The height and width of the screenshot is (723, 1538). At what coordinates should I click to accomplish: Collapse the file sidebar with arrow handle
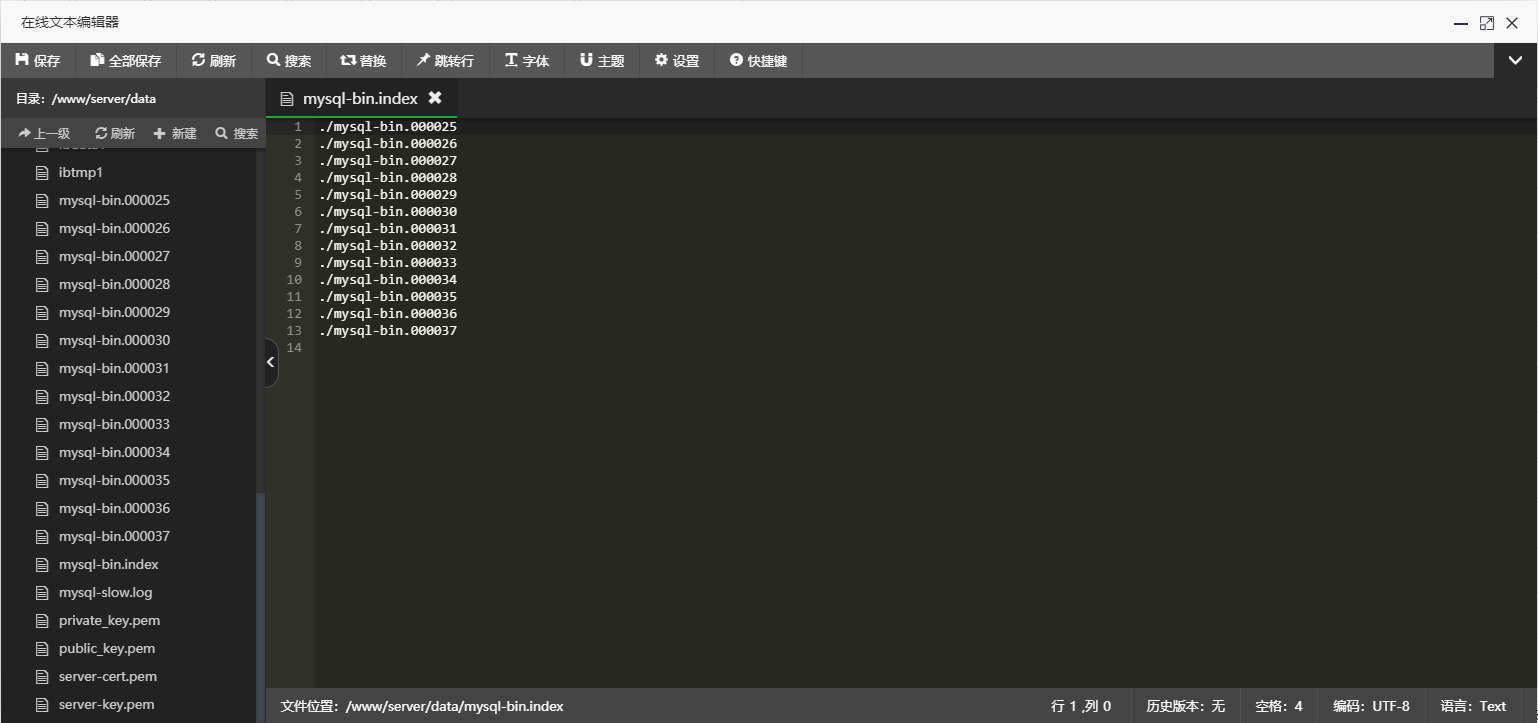[271, 362]
